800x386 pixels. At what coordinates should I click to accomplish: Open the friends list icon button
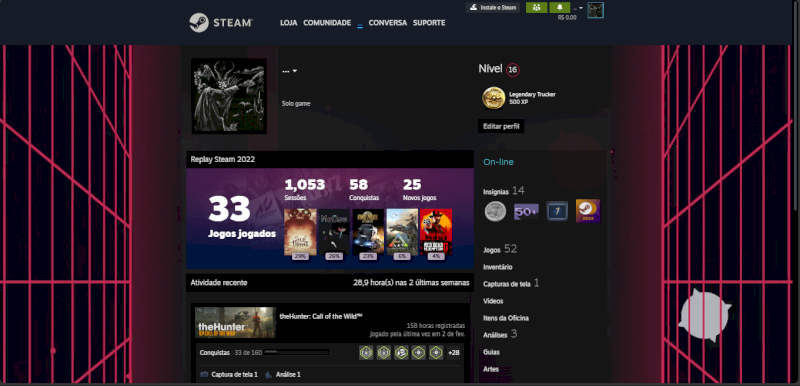[x=536, y=8]
